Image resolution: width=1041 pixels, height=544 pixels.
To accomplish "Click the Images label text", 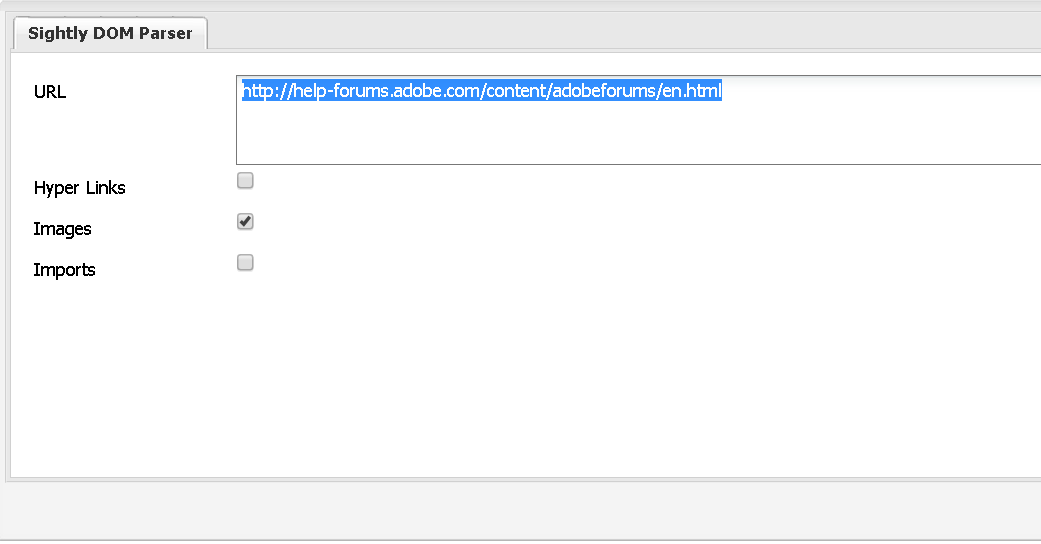I will point(62,229).
